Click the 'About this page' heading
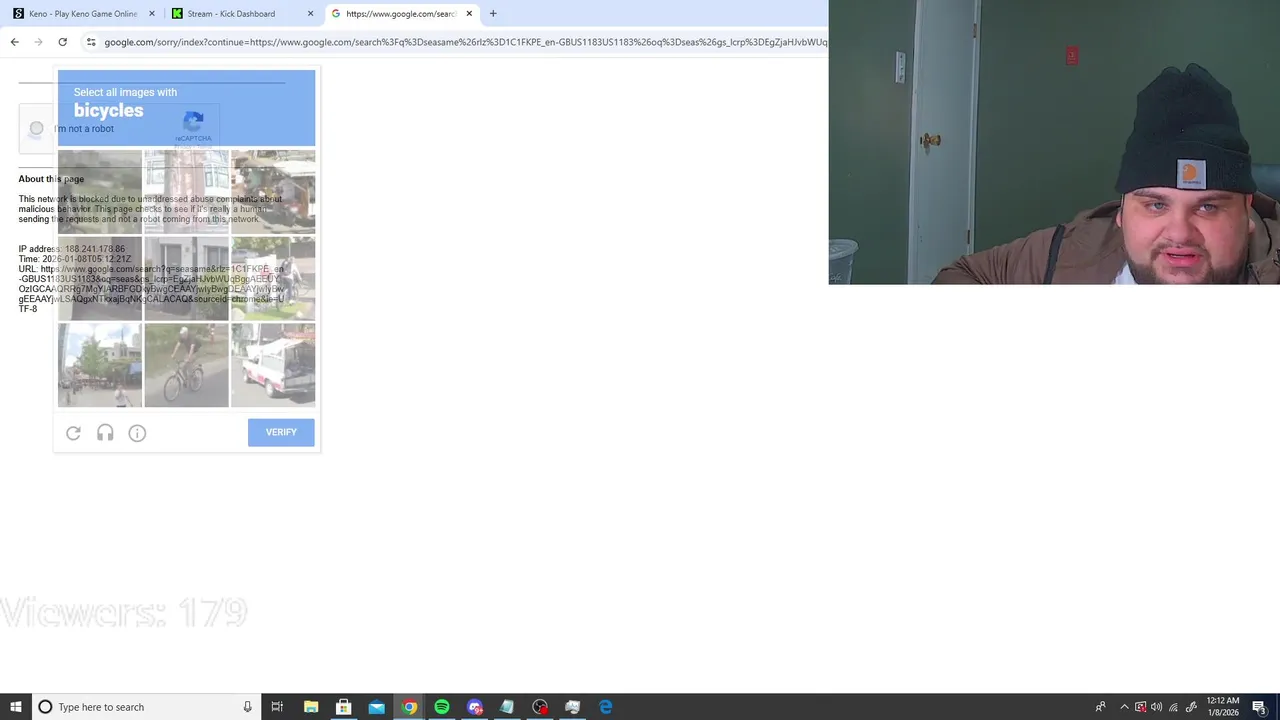1280x720 pixels. click(x=51, y=179)
